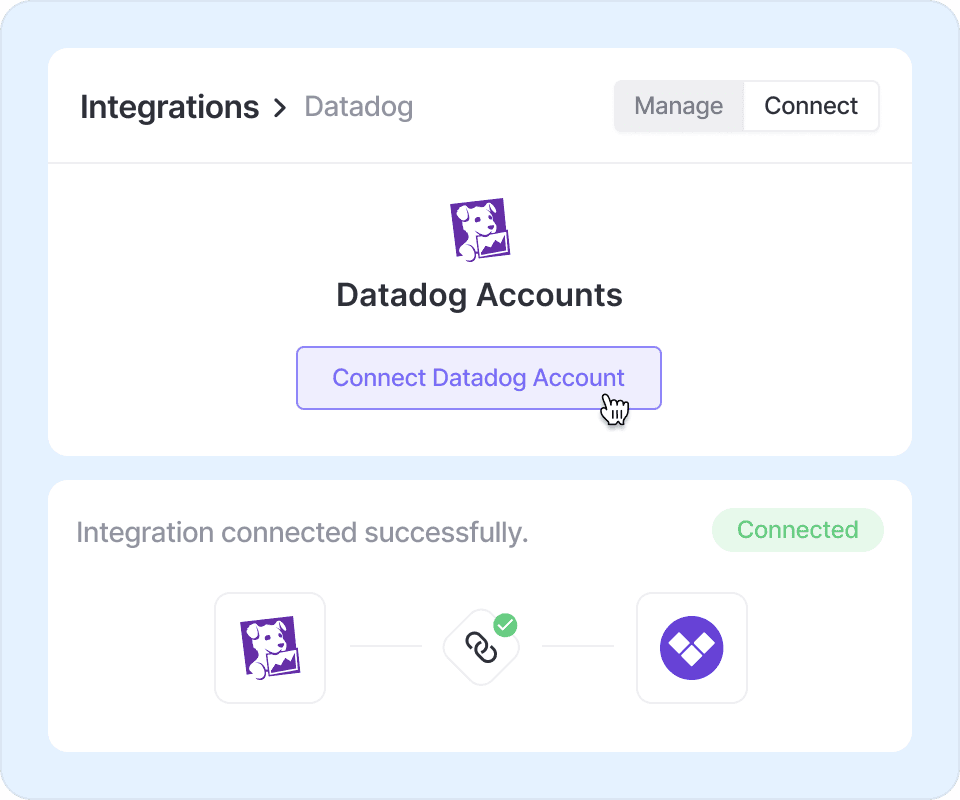Click the hand pointer cursor icon
The image size is (960, 800).
[x=614, y=409]
